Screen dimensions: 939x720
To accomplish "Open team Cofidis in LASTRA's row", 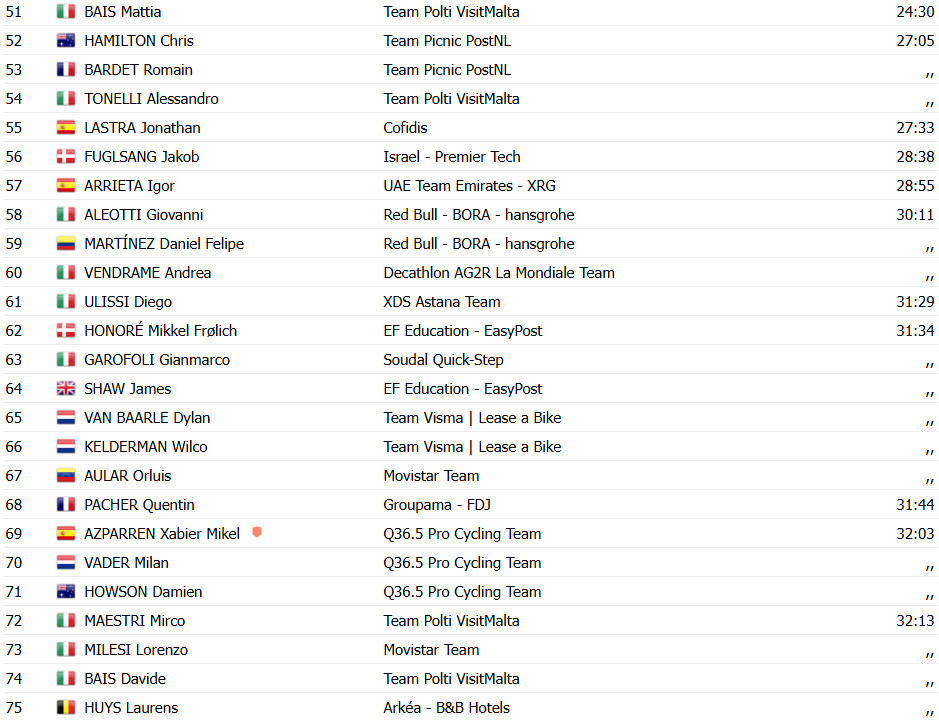I will 405,128.
